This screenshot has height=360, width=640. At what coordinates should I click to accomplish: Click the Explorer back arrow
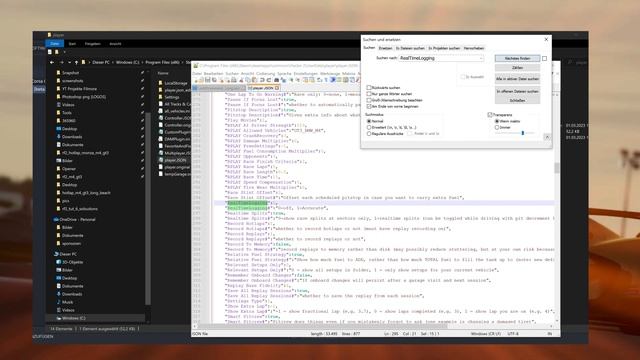point(52,62)
